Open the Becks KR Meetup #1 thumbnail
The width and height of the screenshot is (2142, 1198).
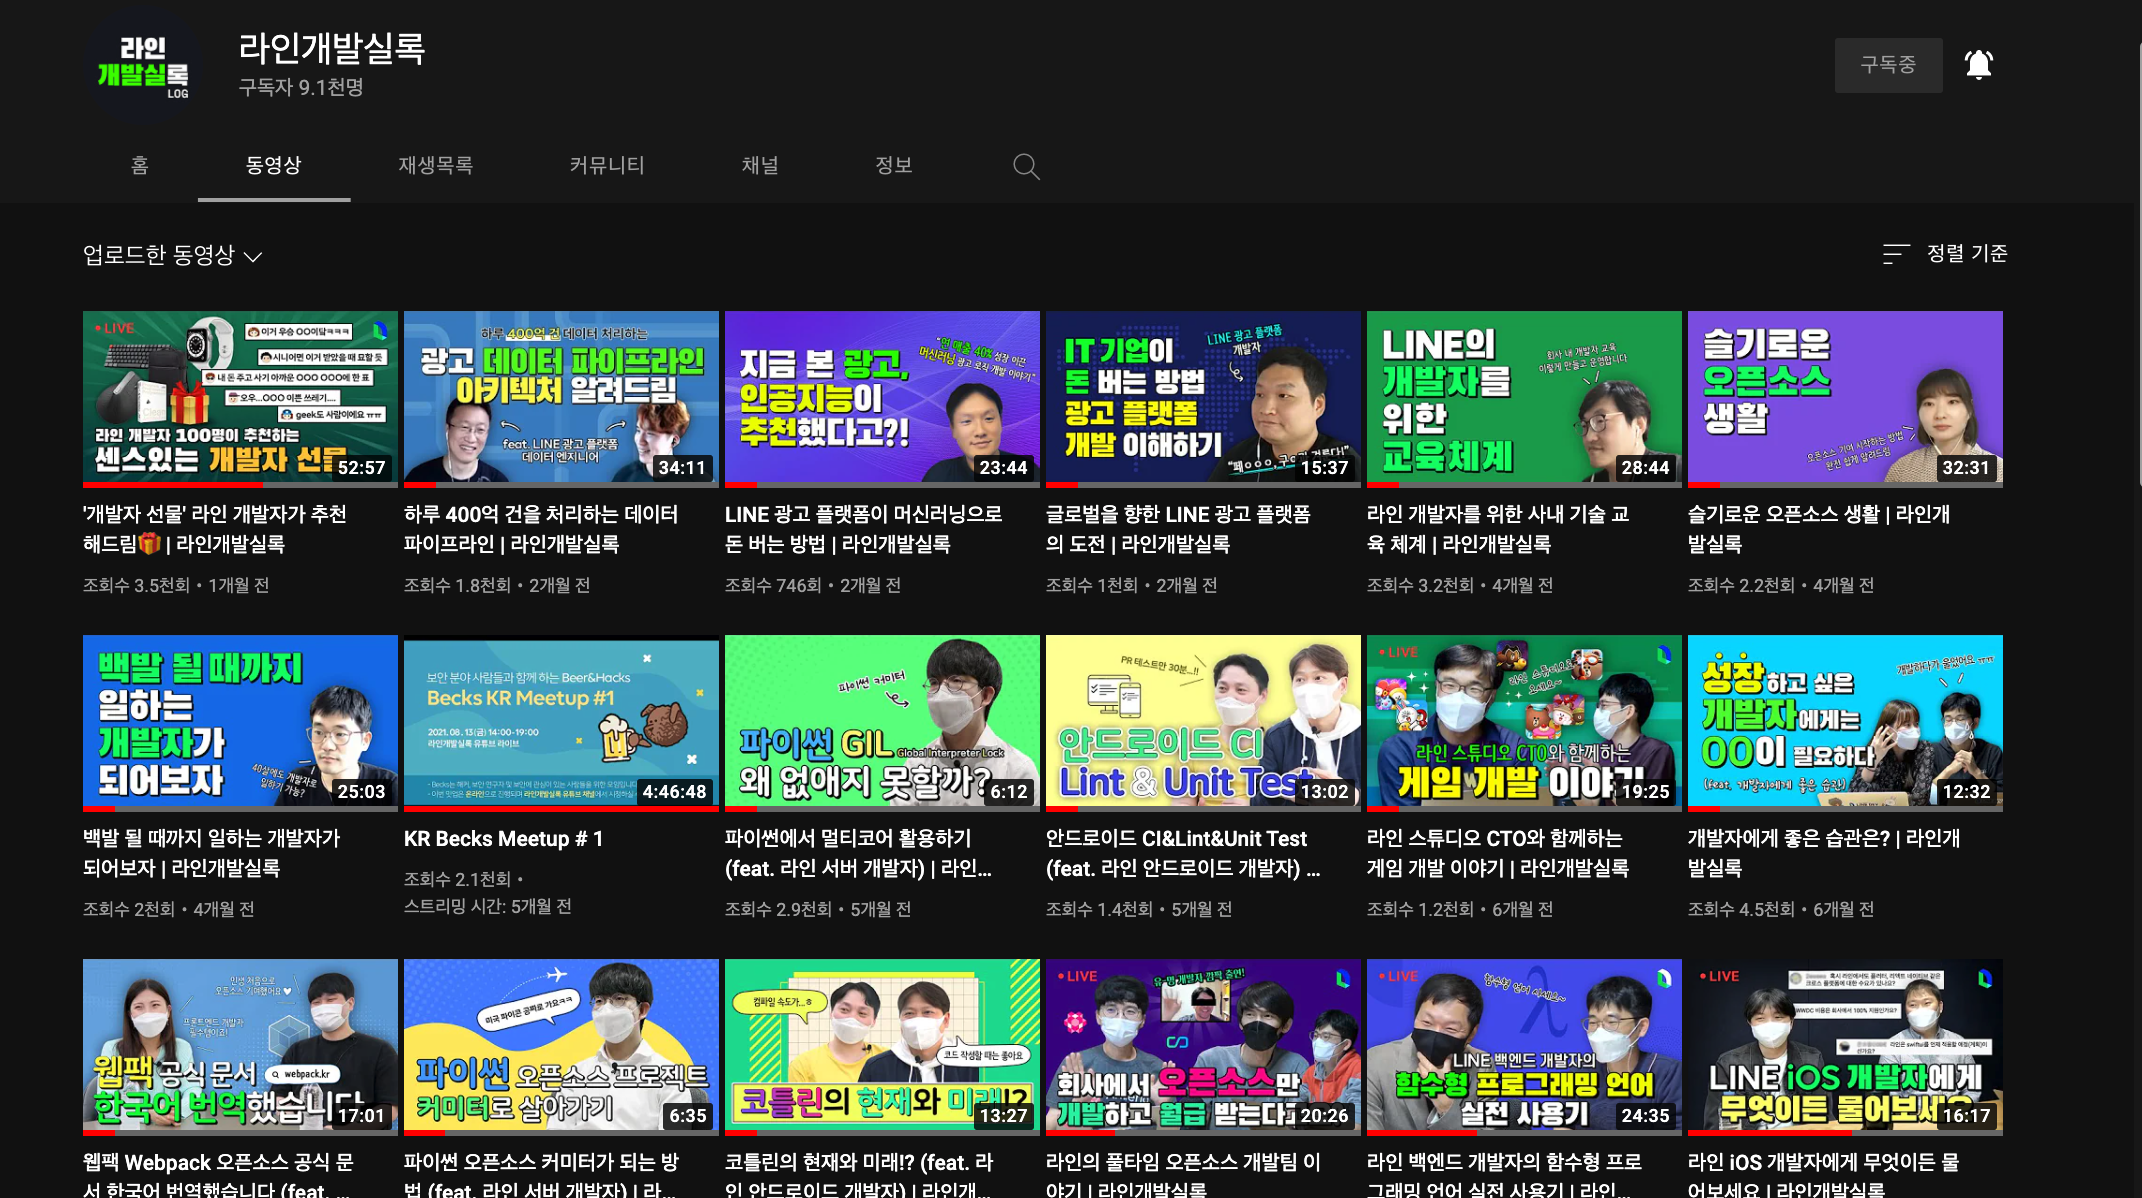[561, 722]
